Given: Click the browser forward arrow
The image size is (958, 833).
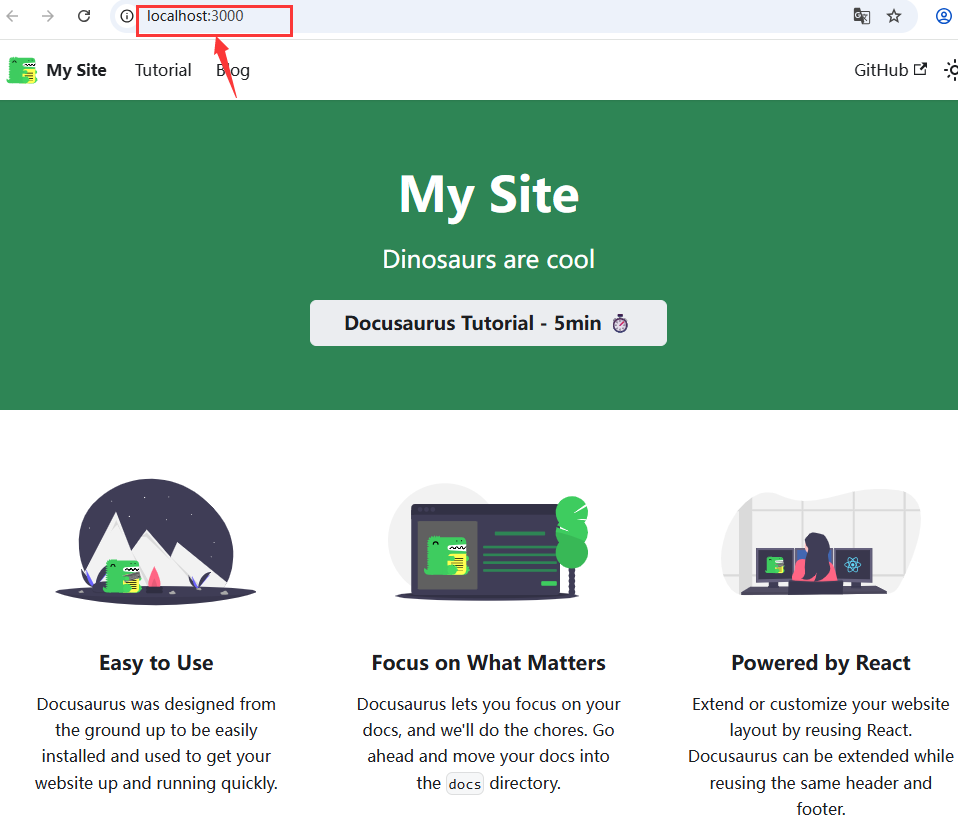Looking at the screenshot, I should pos(48,16).
